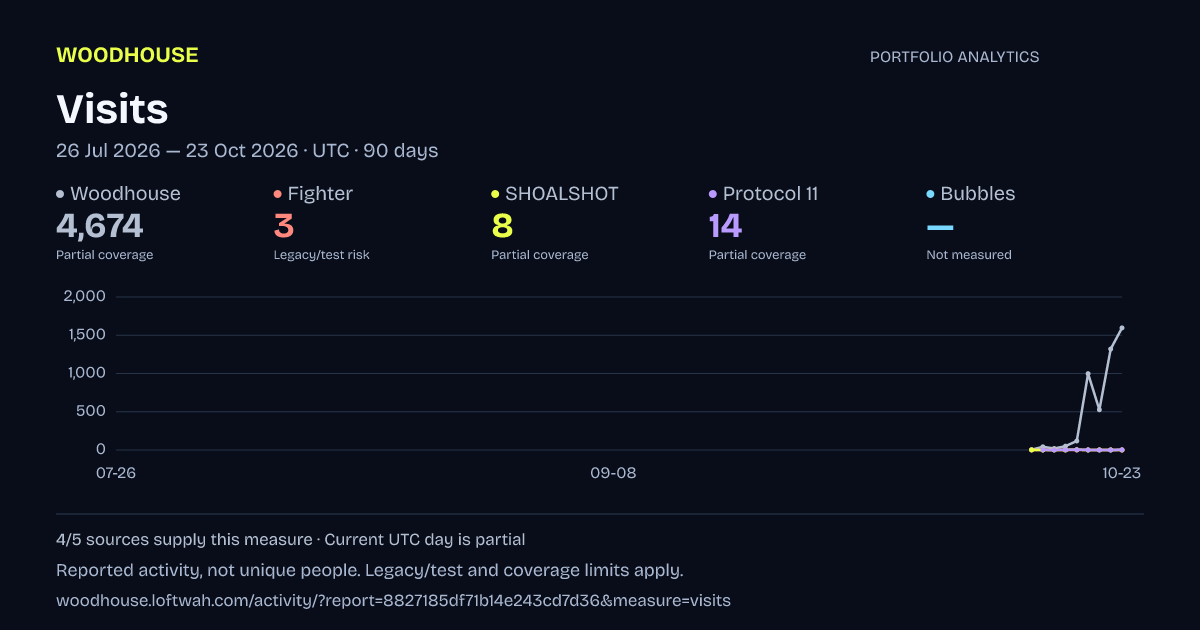The width and height of the screenshot is (1200, 630).
Task: Open the woodhouse.loftwah.com activity report URL
Action: (x=393, y=601)
